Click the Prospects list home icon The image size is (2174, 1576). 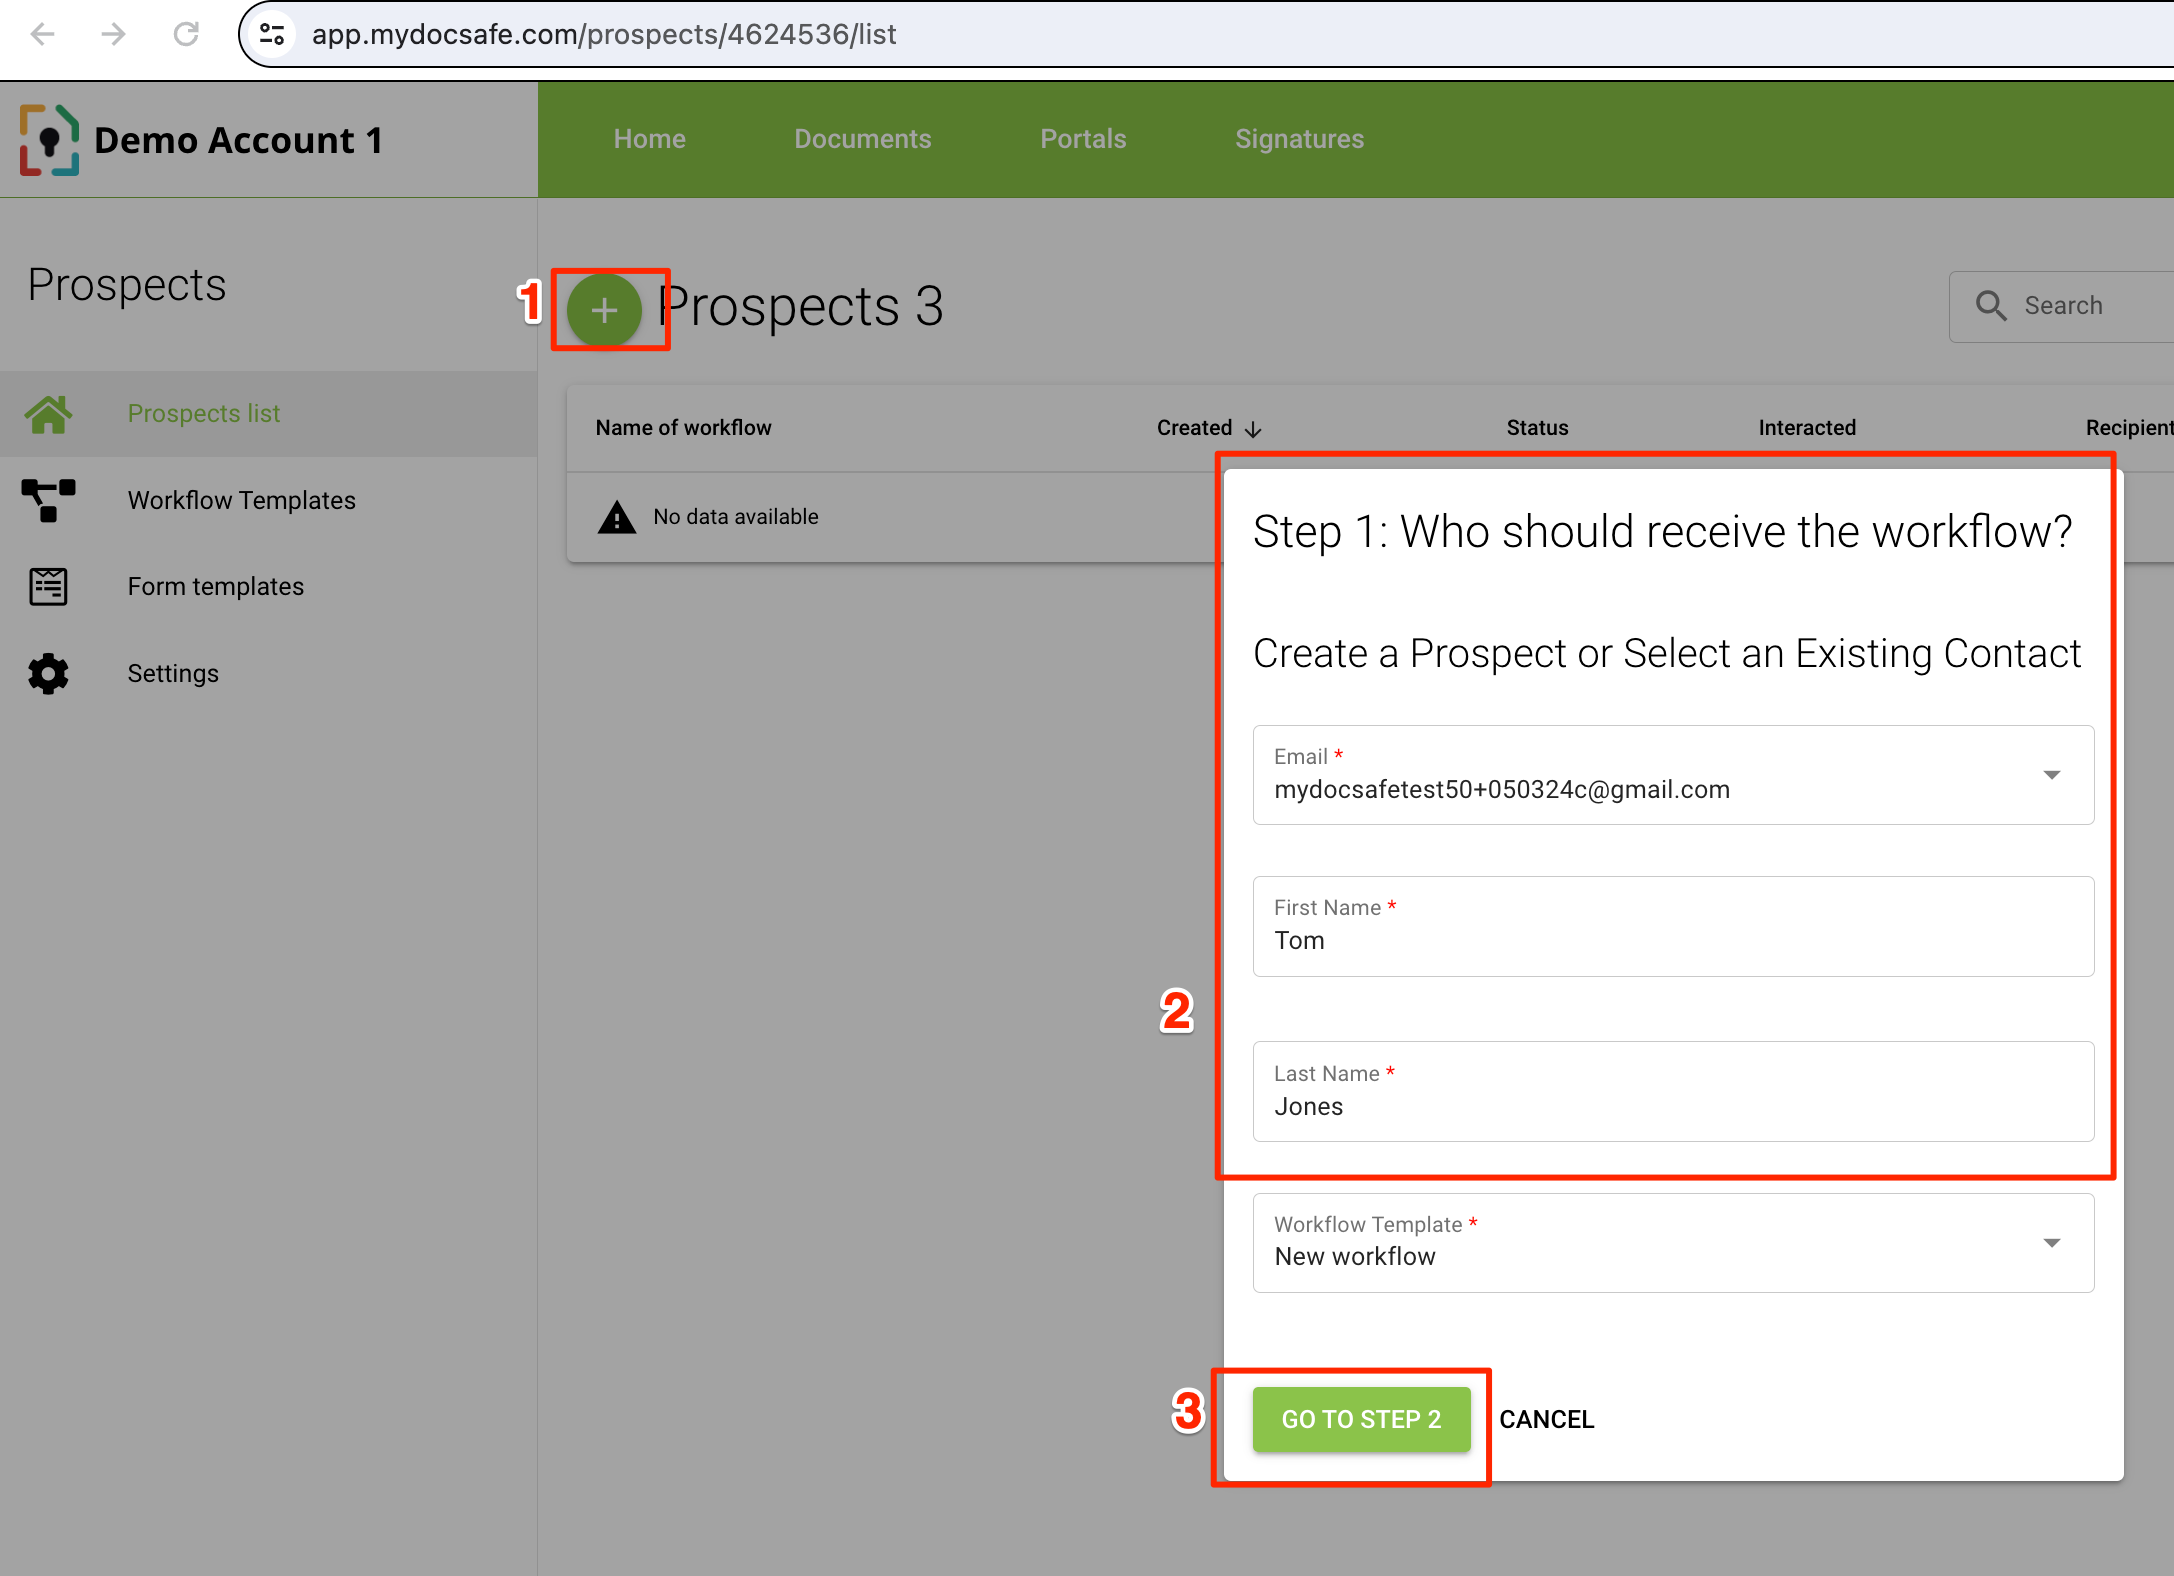48,414
